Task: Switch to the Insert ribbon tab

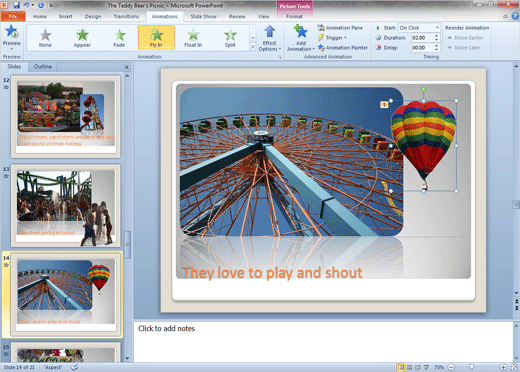Action: tap(66, 16)
